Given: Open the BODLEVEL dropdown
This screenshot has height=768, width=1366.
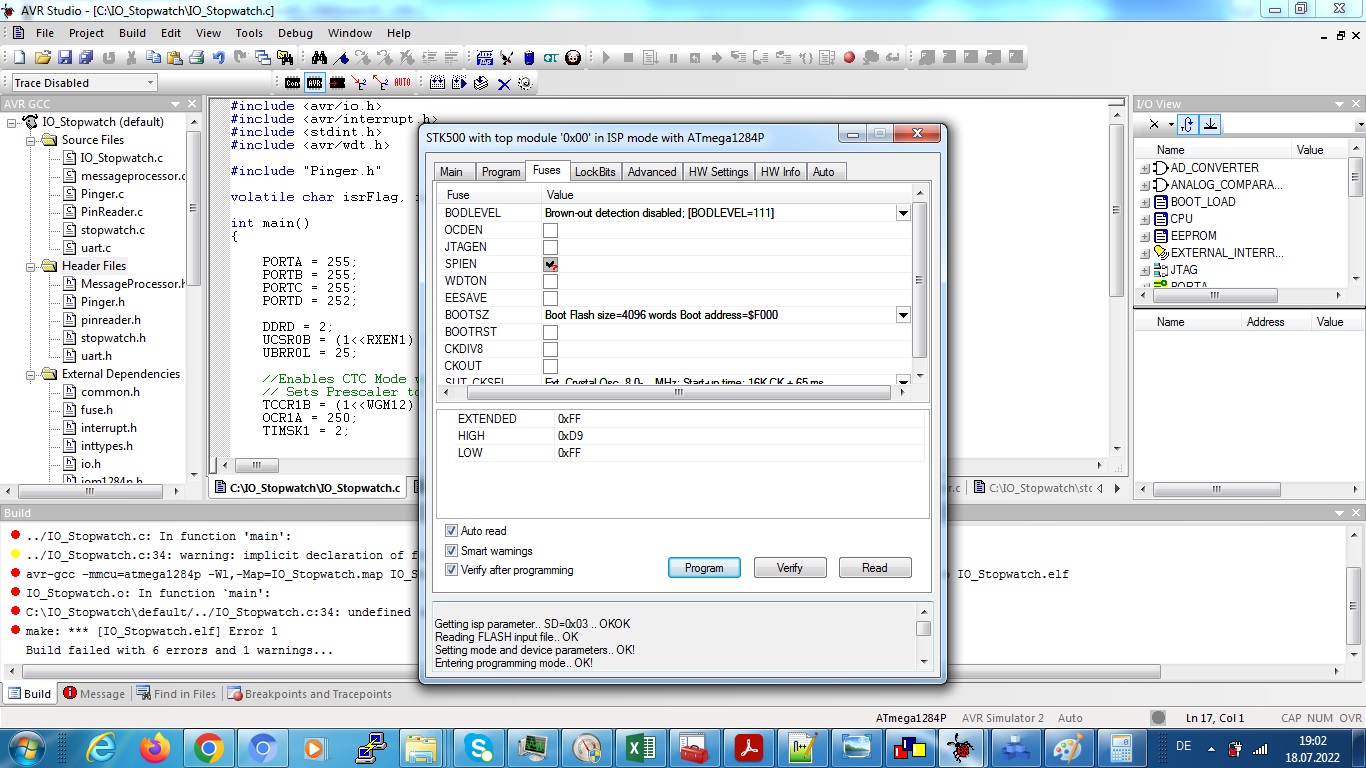Looking at the screenshot, I should [903, 213].
